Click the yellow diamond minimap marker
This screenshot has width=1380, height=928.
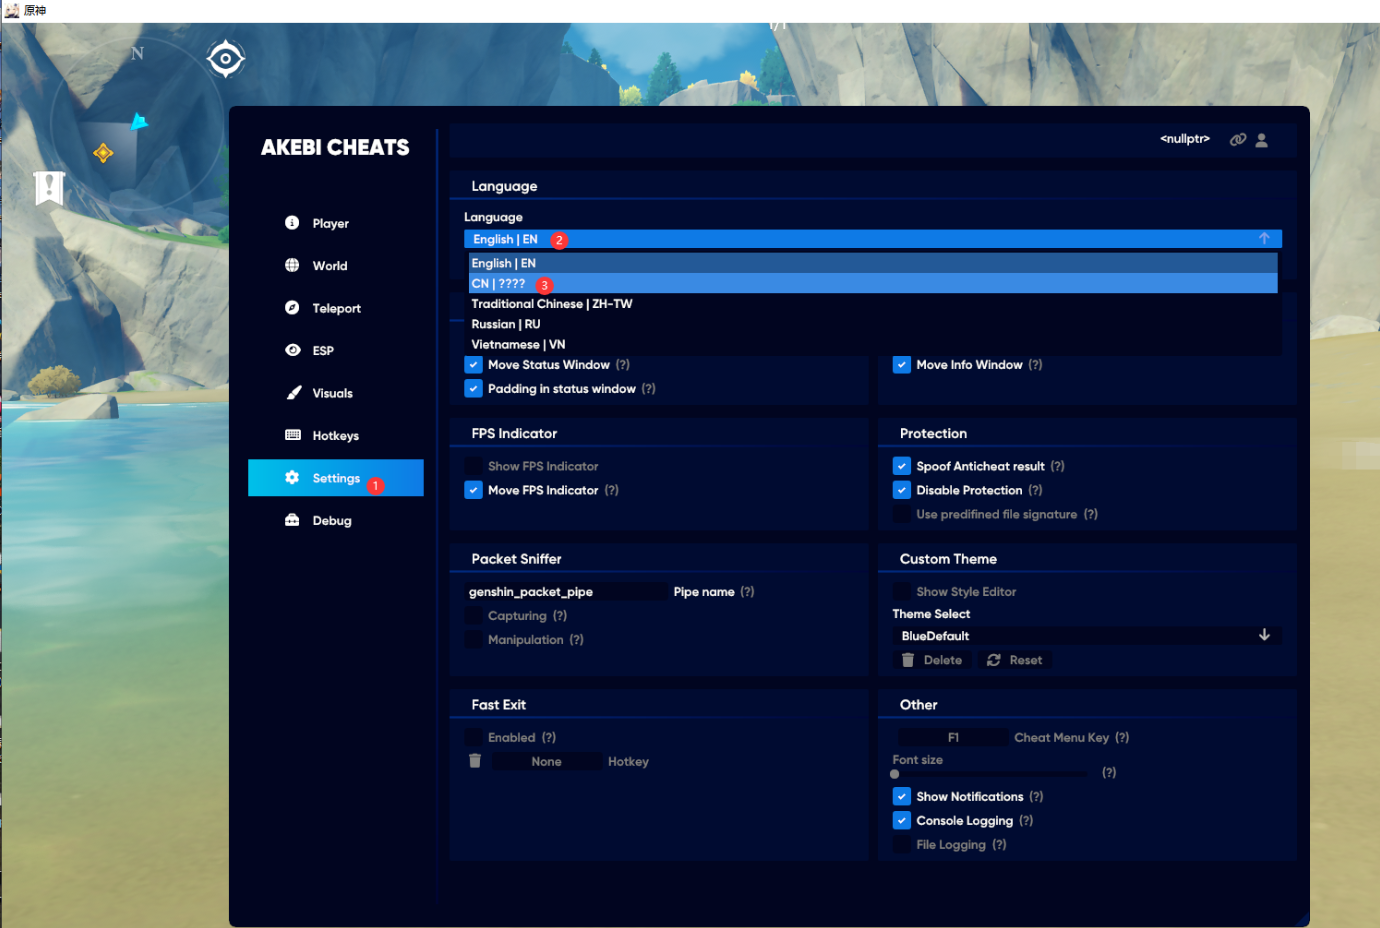[x=103, y=153]
